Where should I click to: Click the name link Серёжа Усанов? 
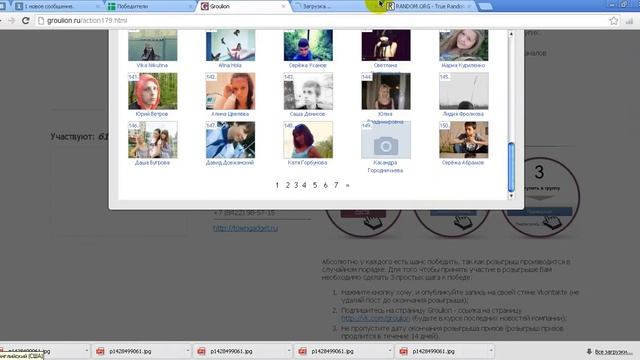click(308, 65)
